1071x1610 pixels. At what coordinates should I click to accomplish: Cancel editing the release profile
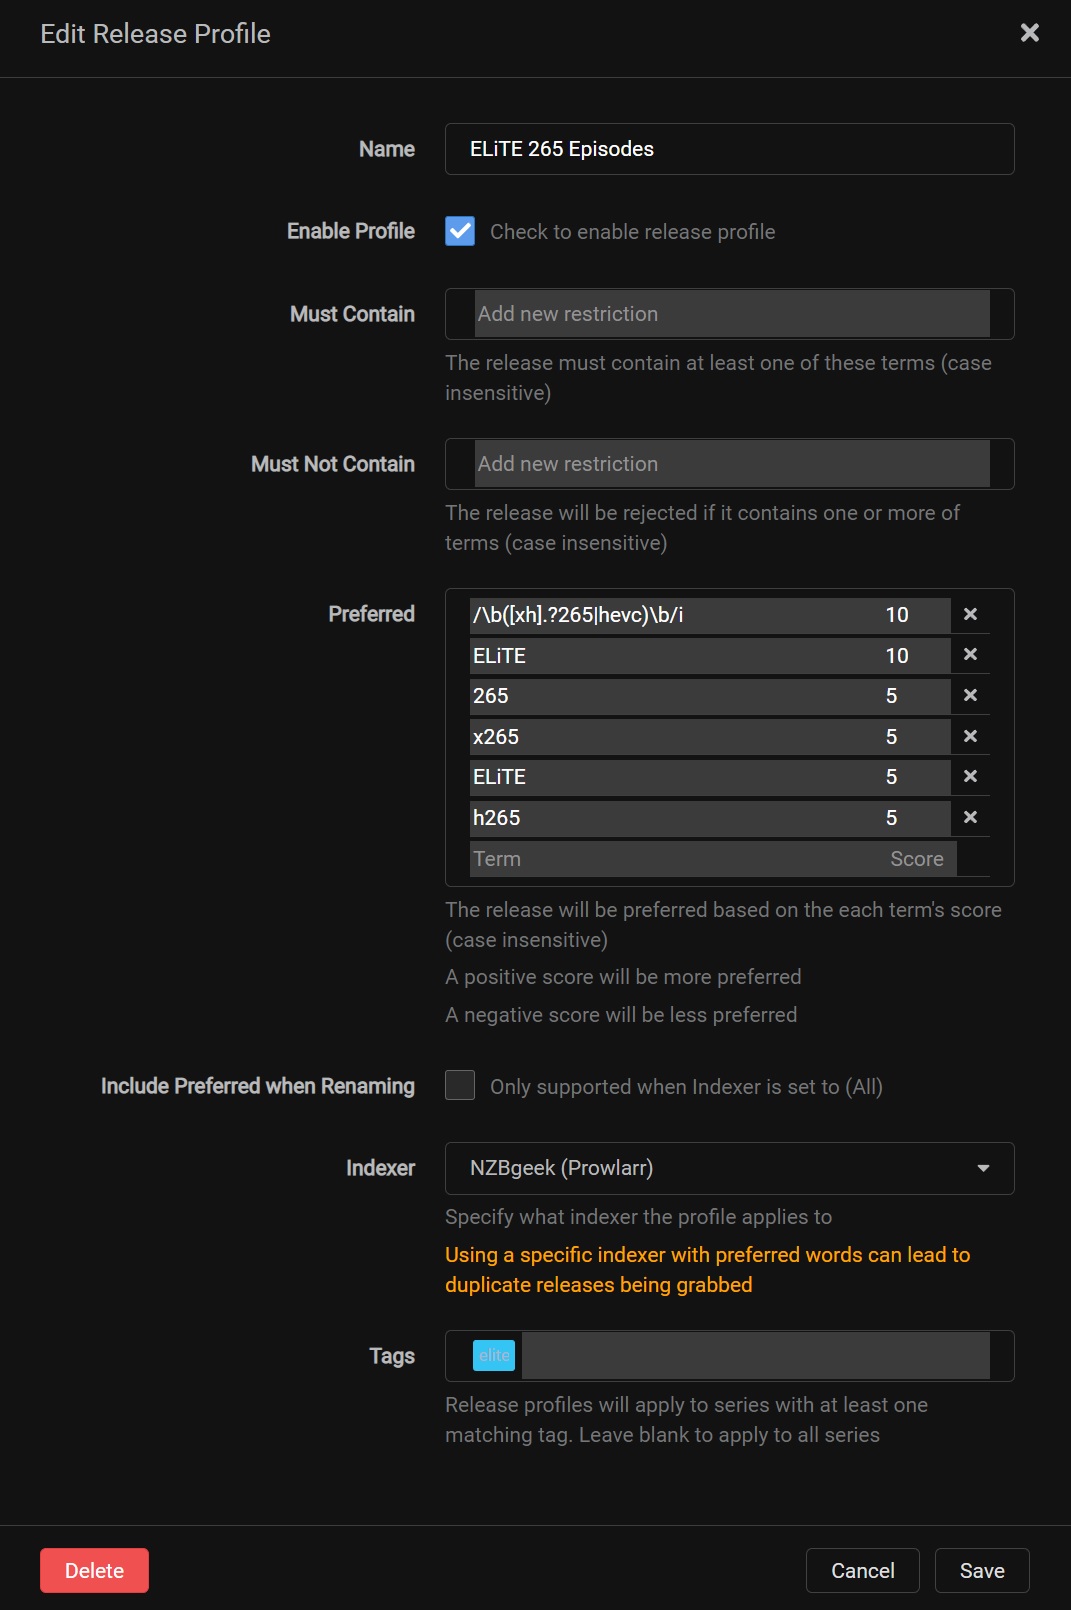(x=862, y=1570)
